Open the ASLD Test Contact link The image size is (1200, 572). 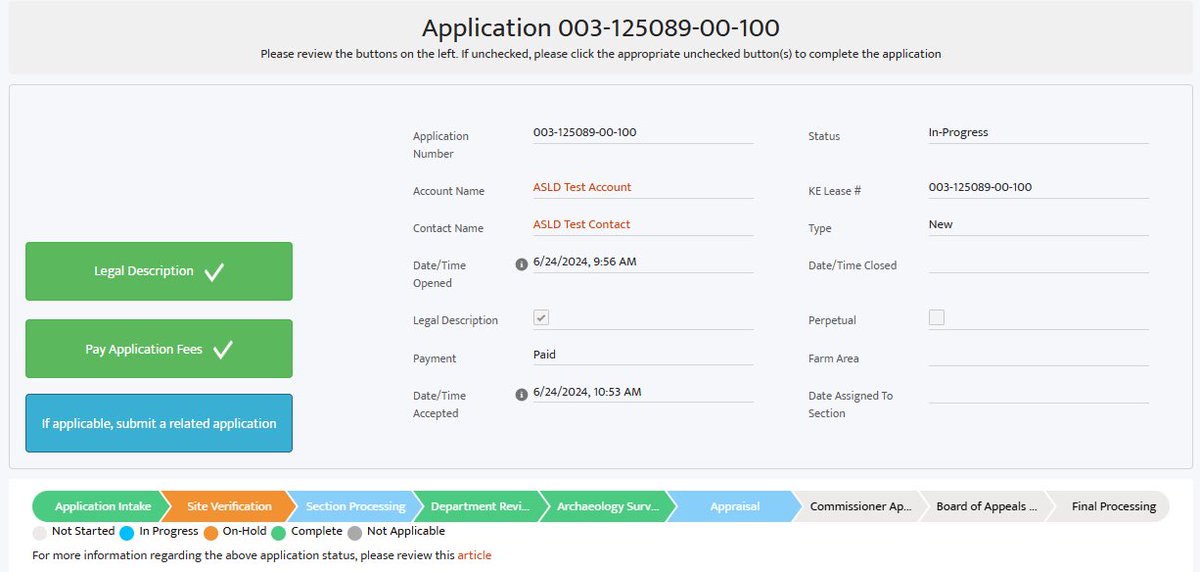[582, 224]
